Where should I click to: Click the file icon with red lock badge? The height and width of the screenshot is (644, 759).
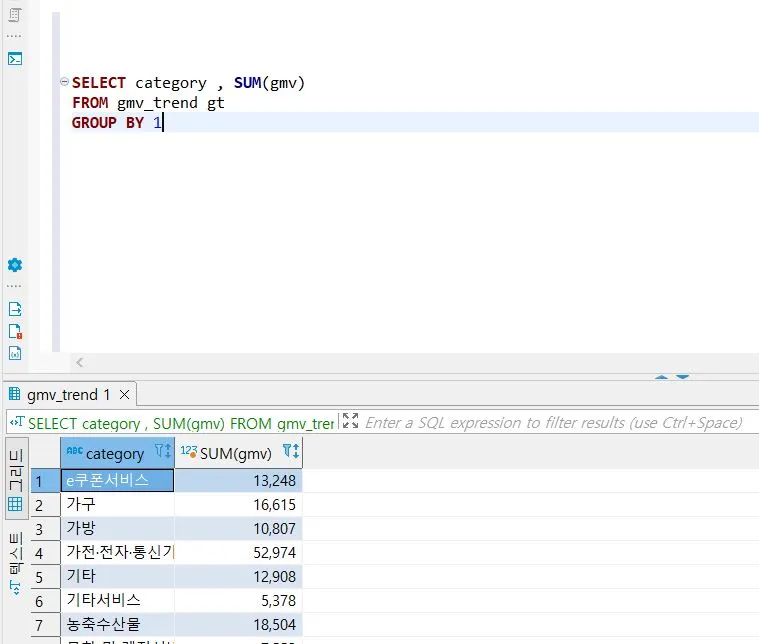pyautogui.click(x=15, y=331)
